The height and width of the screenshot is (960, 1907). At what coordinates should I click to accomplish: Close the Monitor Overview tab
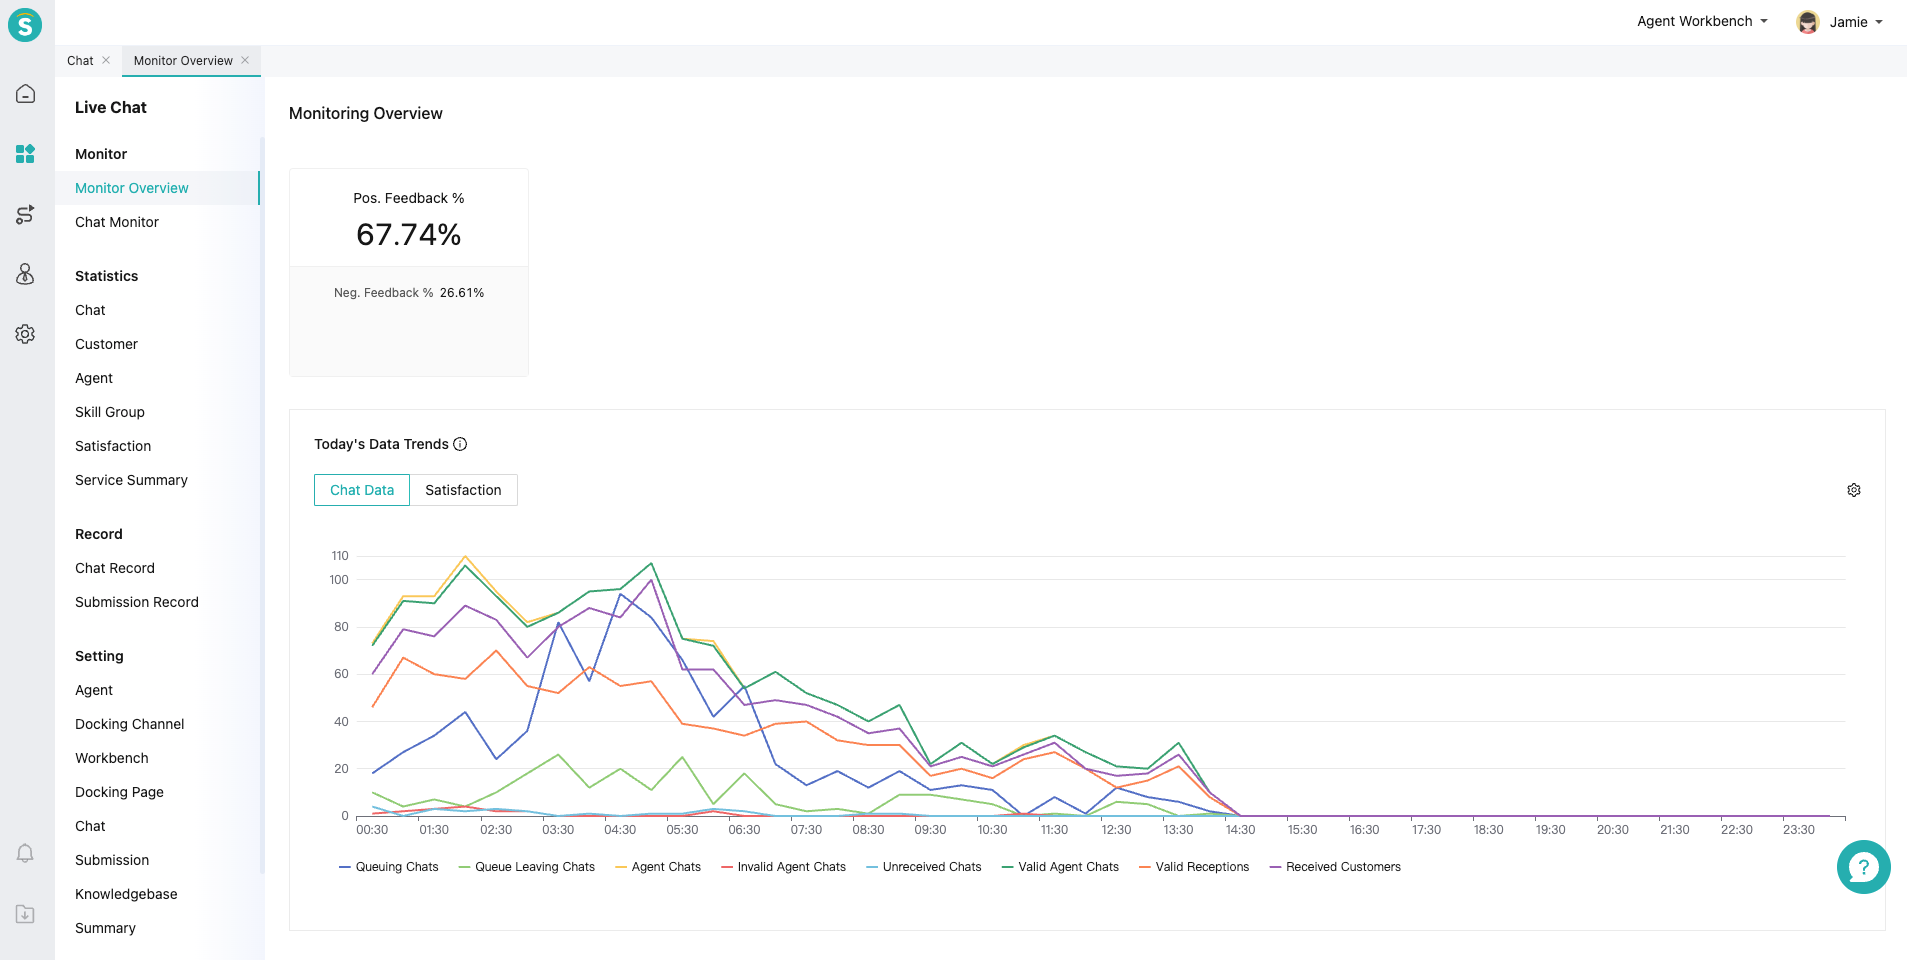[x=245, y=60]
